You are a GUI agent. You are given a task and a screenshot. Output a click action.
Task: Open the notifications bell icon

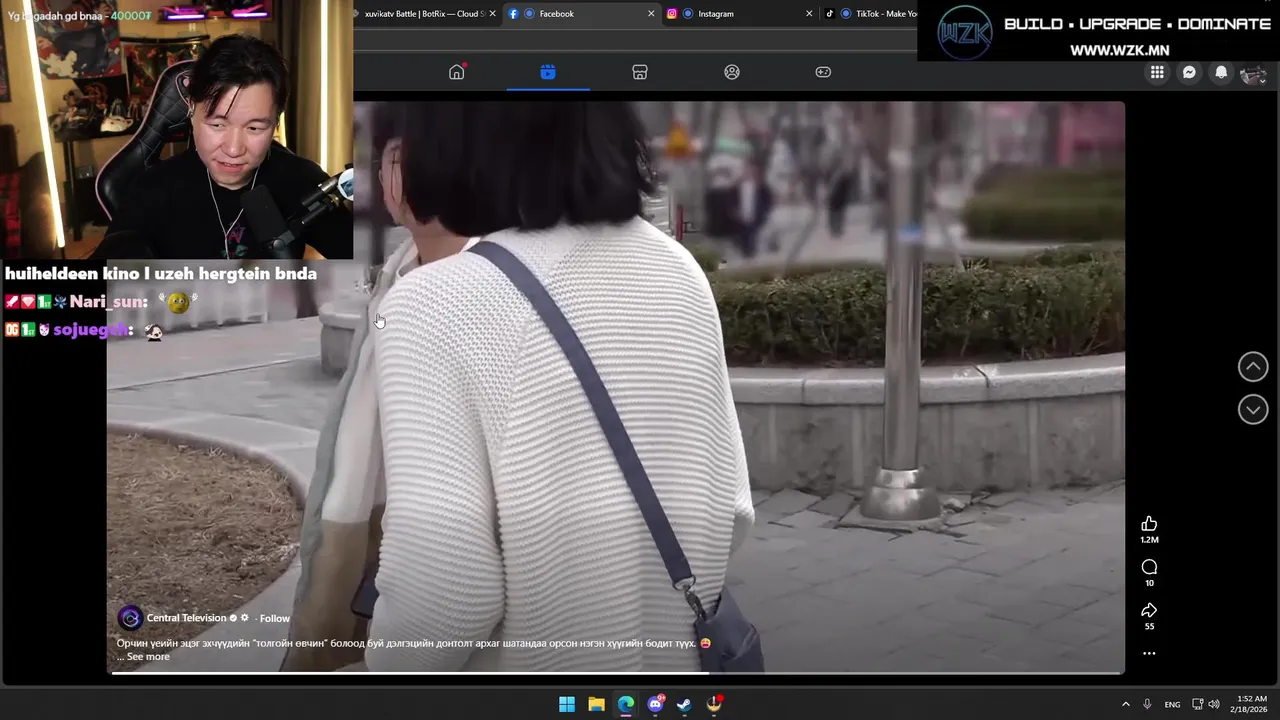[1221, 72]
